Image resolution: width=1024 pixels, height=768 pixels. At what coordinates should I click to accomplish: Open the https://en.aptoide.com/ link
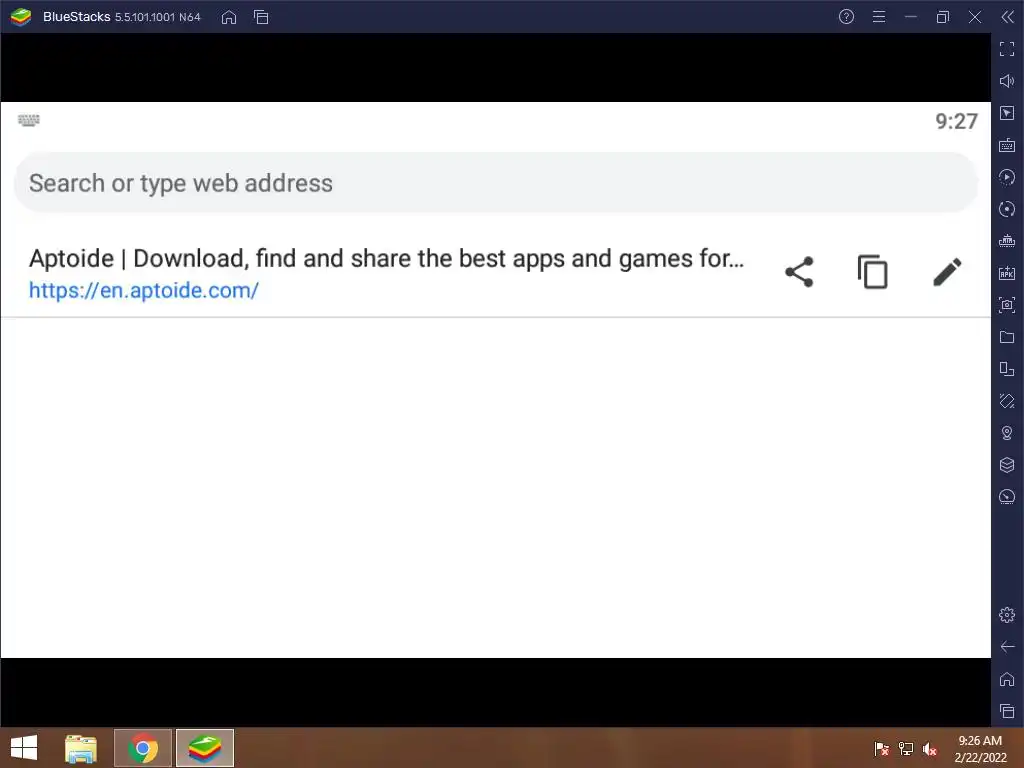coord(144,290)
